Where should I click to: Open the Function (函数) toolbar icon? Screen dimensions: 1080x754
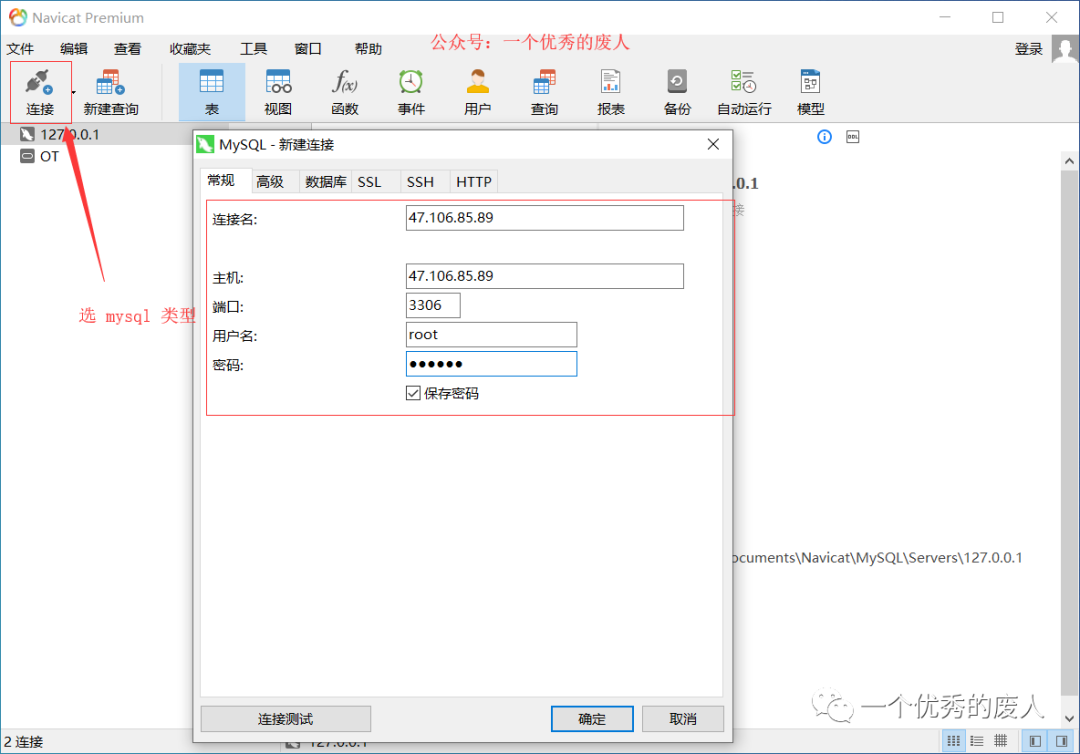click(x=344, y=92)
